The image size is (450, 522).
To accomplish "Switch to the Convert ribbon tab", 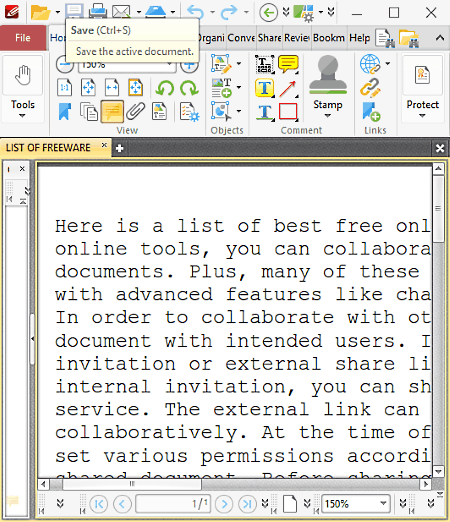I will [x=241, y=38].
